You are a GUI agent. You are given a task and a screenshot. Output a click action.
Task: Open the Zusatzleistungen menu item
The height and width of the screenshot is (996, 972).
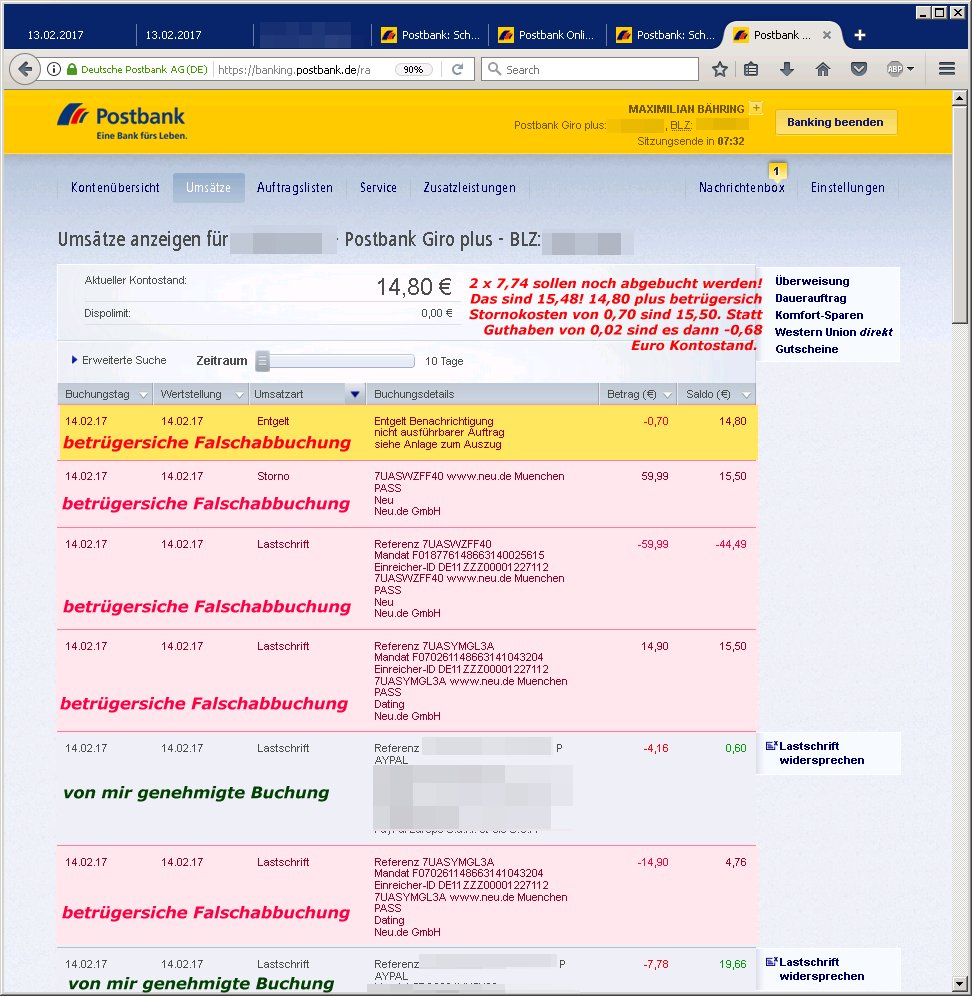click(469, 187)
